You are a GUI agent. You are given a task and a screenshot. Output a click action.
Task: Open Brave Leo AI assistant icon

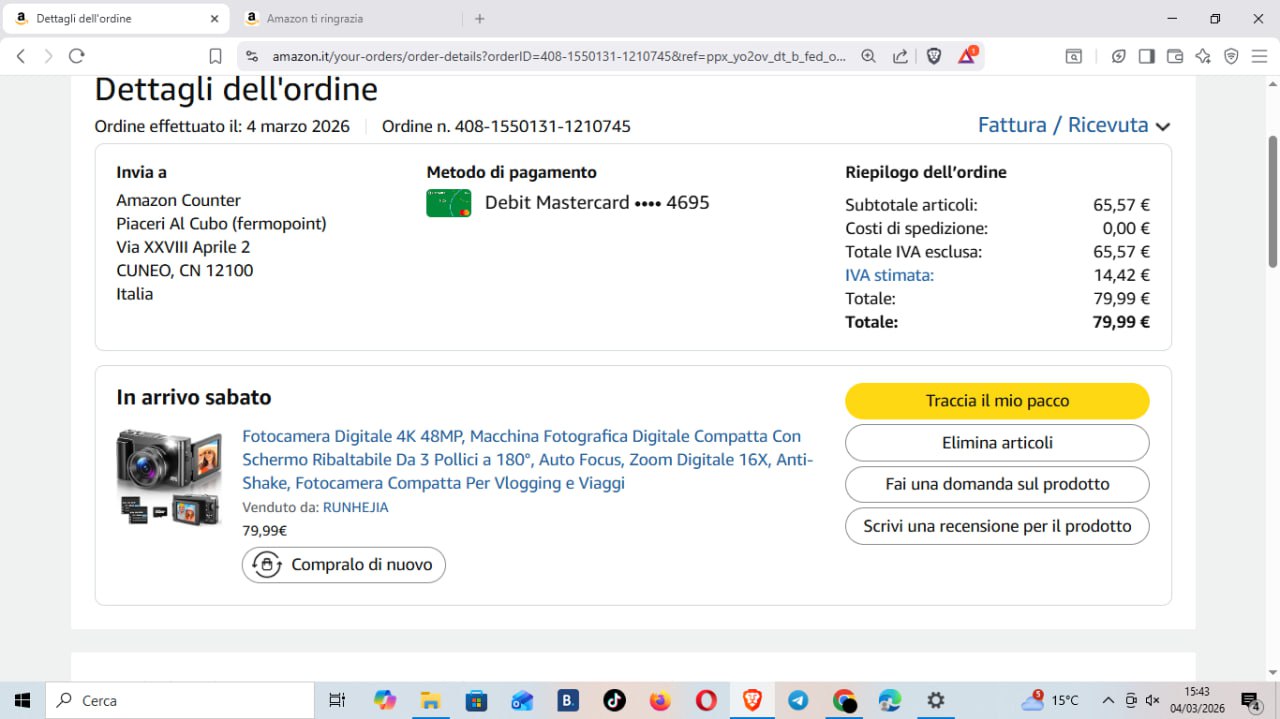pos(1203,56)
